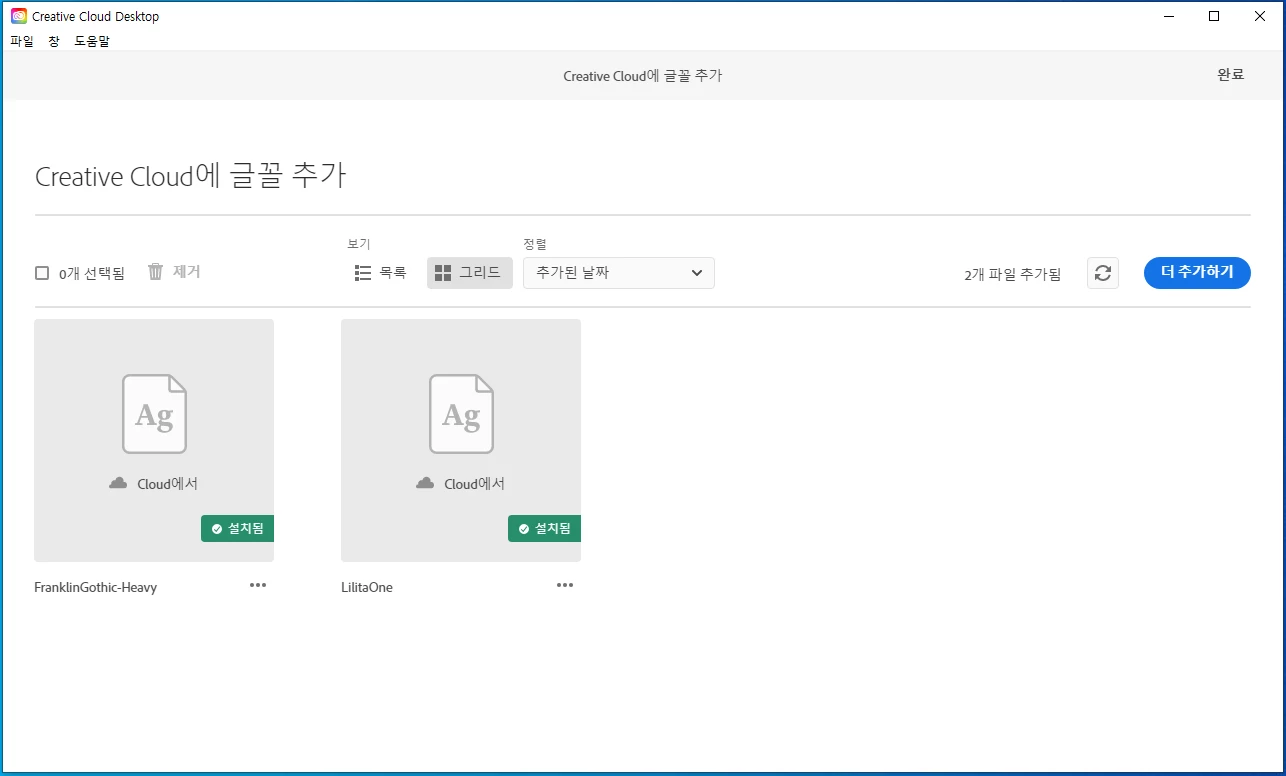Click the 더 추가하기 button

[1197, 272]
